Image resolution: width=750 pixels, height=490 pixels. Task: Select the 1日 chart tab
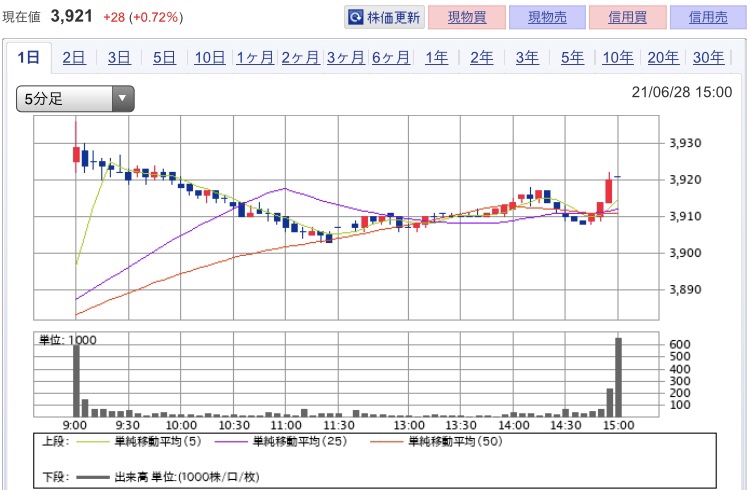[28, 58]
